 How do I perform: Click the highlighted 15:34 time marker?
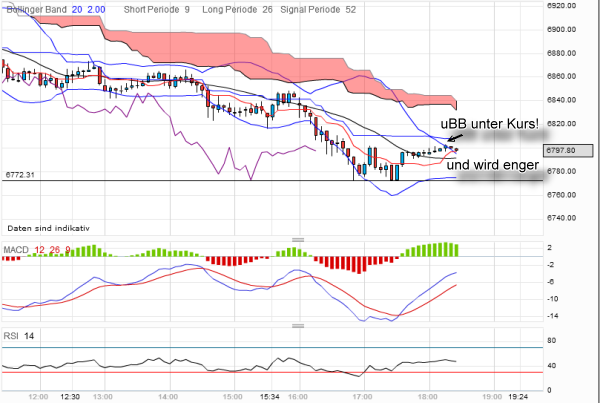270,396
